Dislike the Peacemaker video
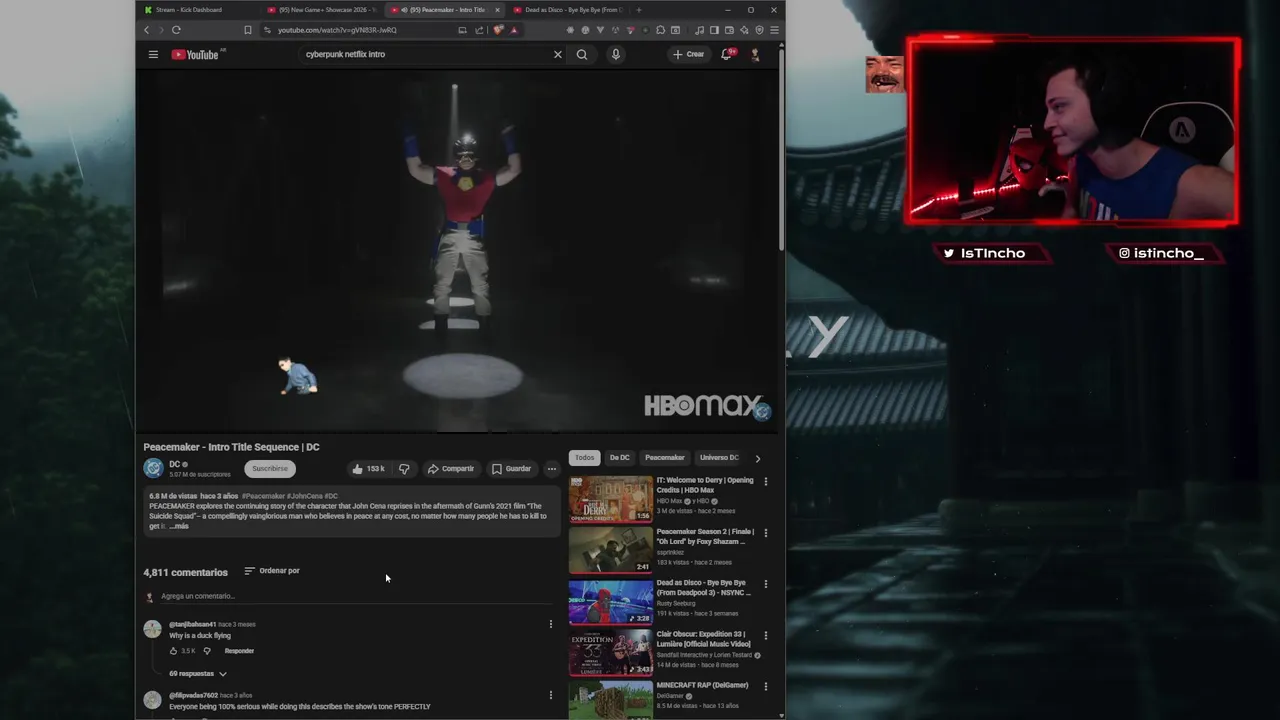1280x720 pixels. (x=404, y=468)
